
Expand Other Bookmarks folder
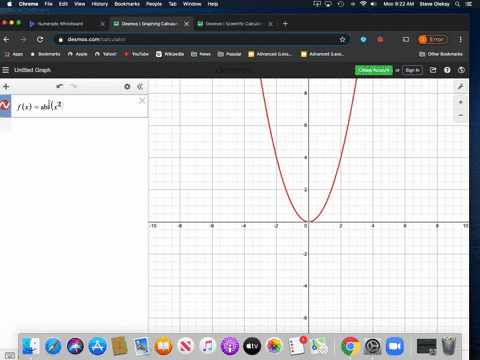(x=441, y=54)
